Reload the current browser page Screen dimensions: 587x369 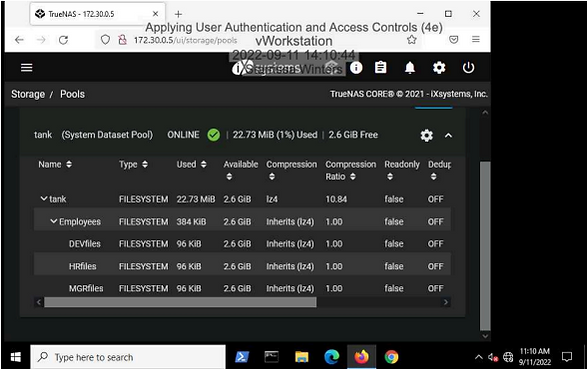[x=63, y=40]
